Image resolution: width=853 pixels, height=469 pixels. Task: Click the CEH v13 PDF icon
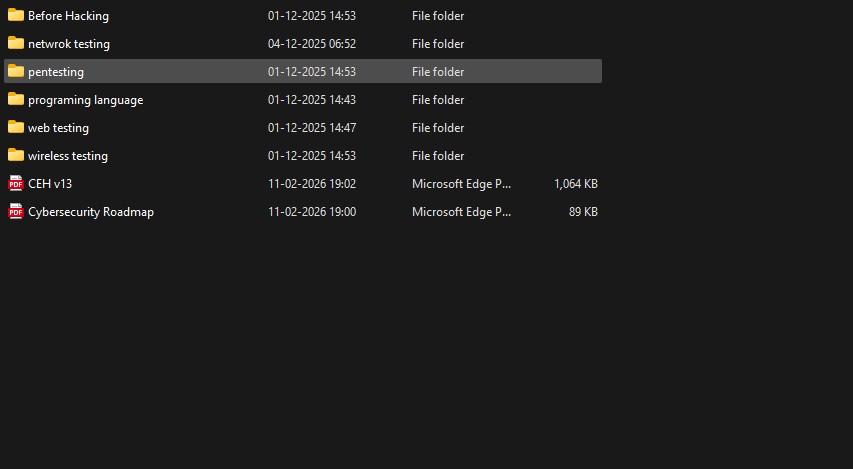[x=16, y=184]
